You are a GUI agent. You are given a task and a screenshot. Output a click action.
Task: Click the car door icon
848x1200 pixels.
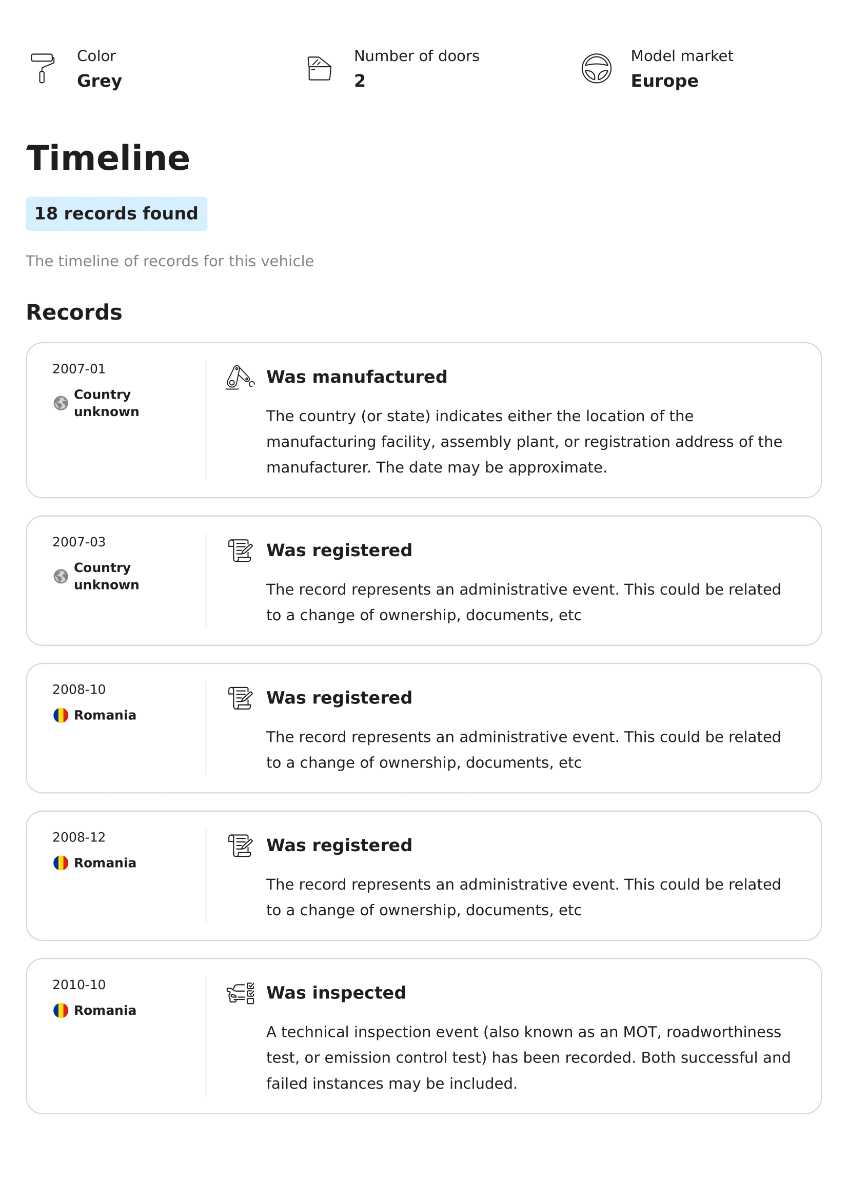319,68
